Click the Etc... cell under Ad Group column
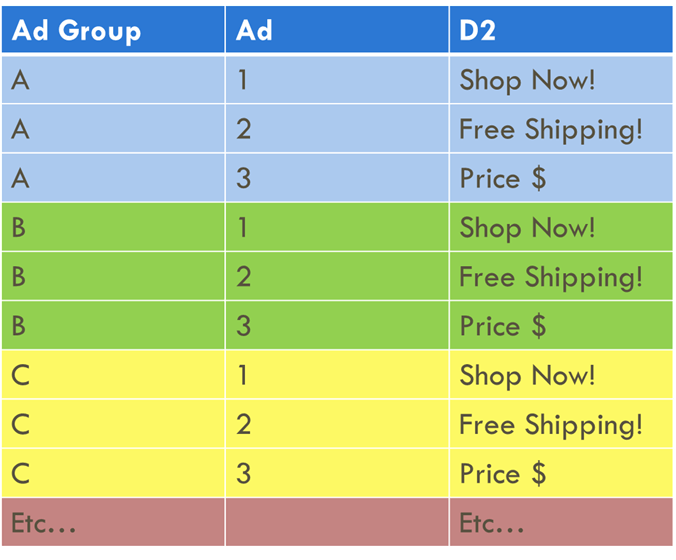 [44, 523]
